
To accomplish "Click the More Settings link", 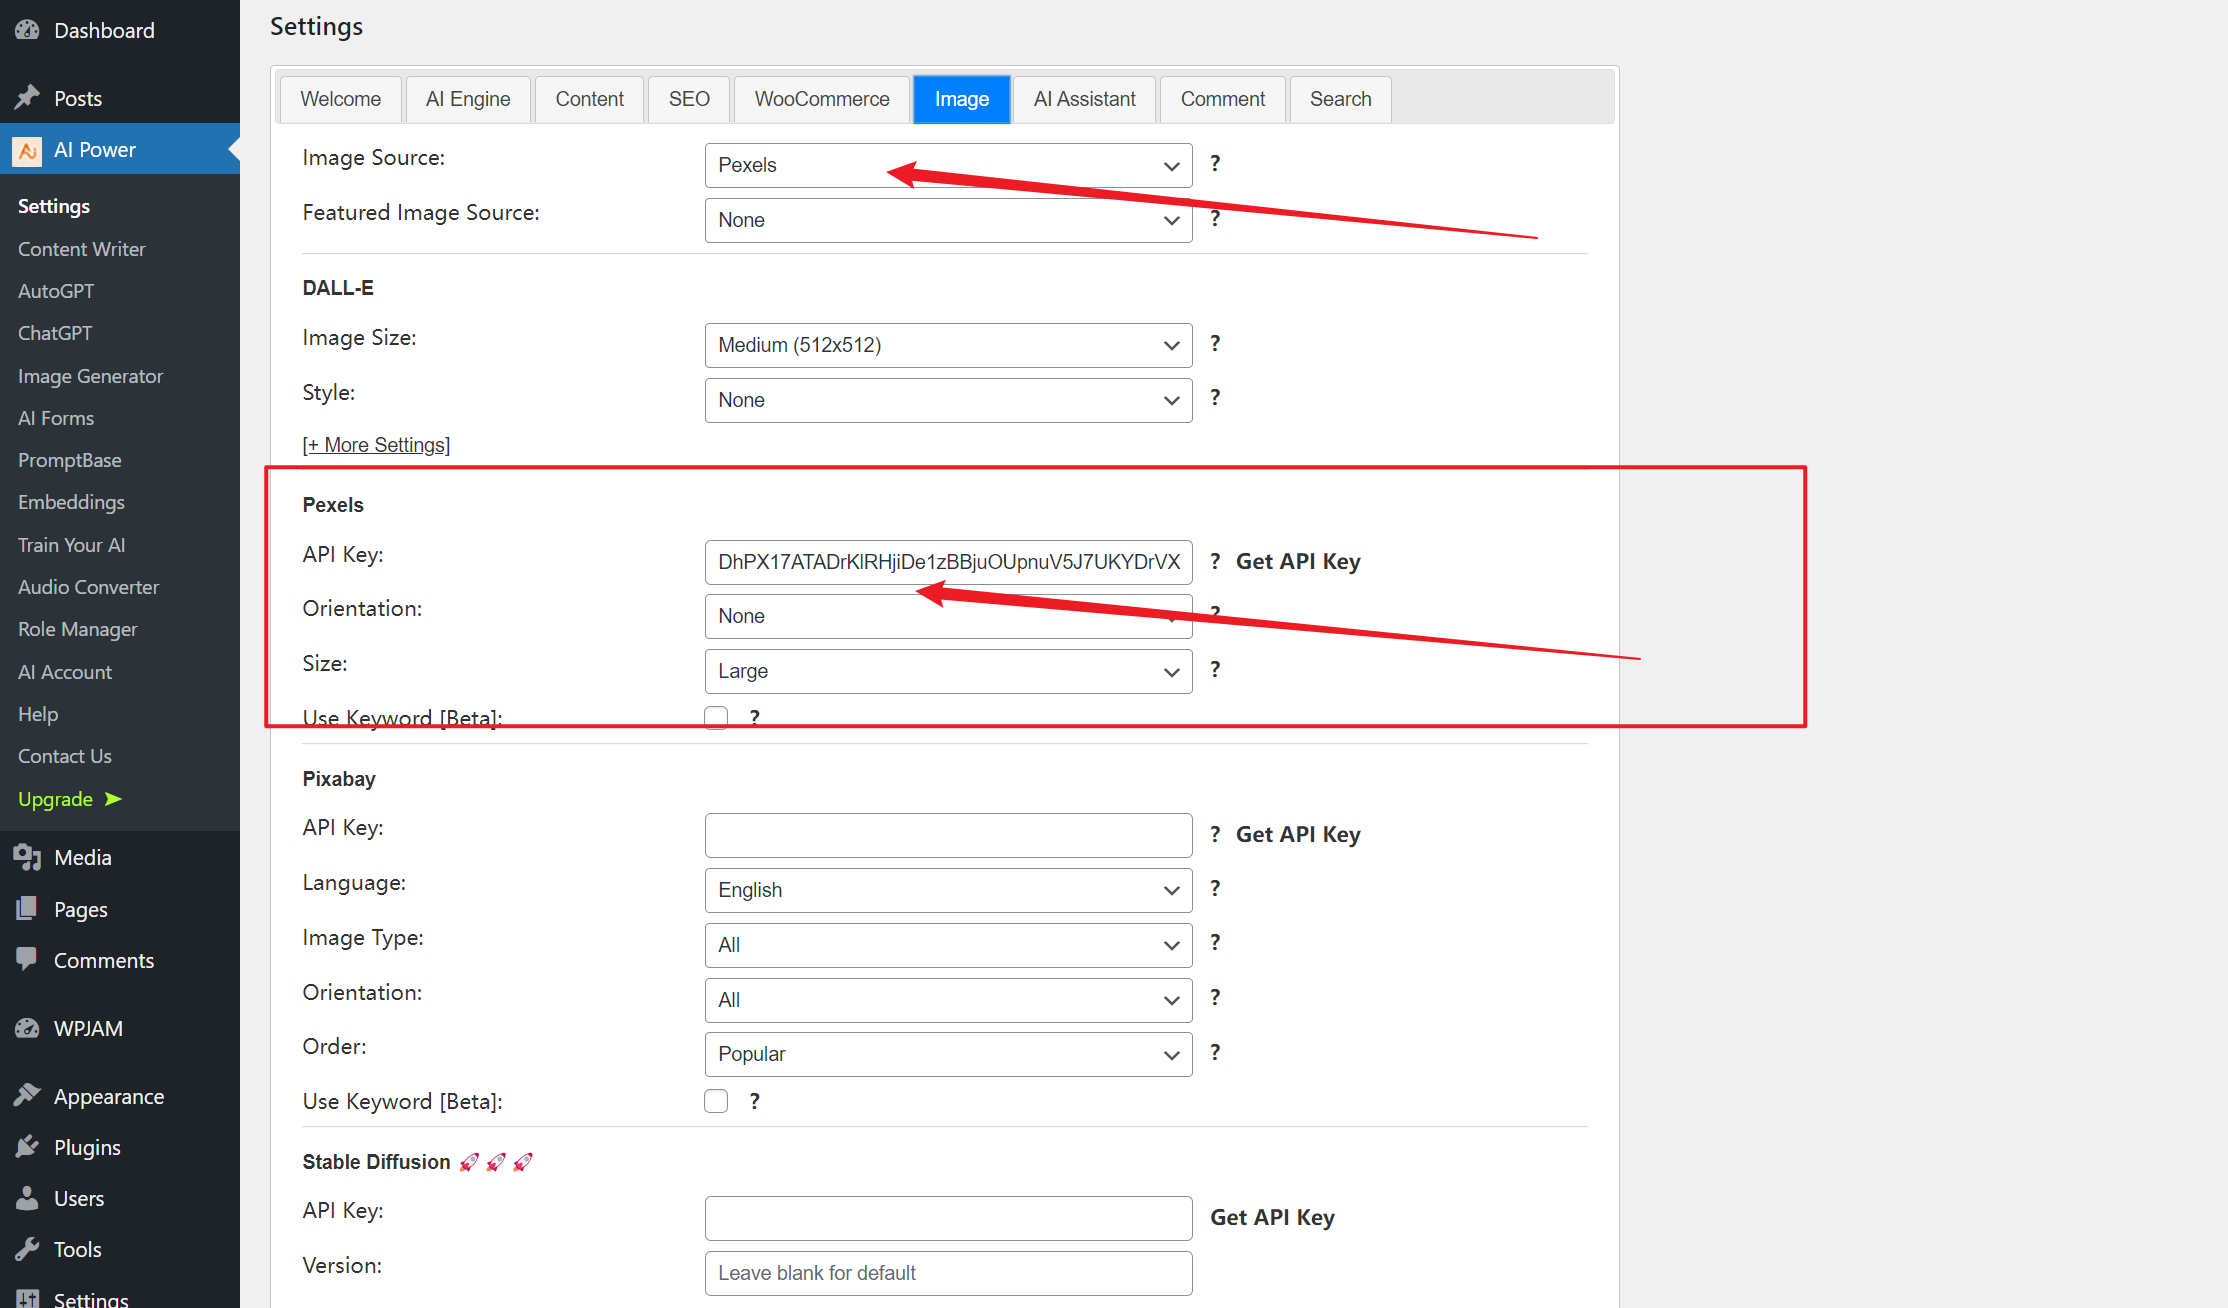I will click(x=376, y=445).
